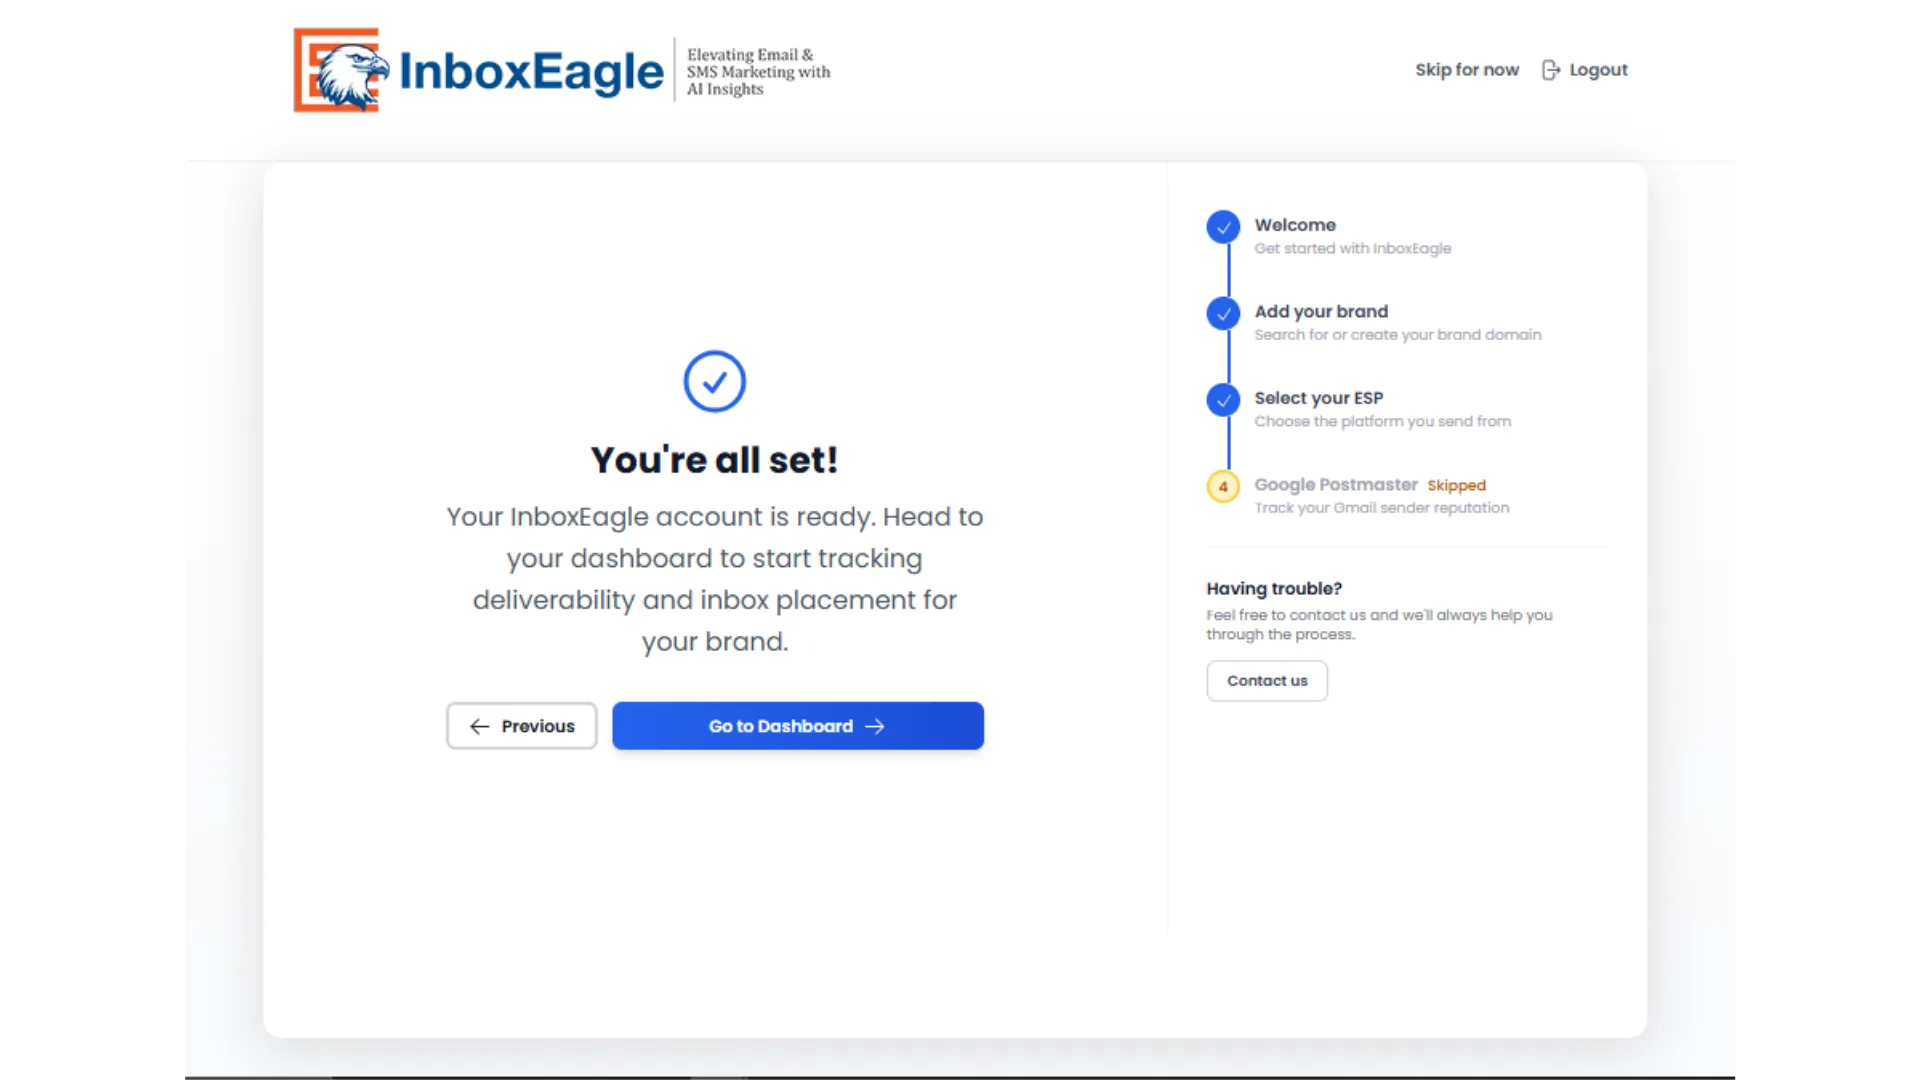Open the dashboard with Go to Dashboard

(x=798, y=726)
